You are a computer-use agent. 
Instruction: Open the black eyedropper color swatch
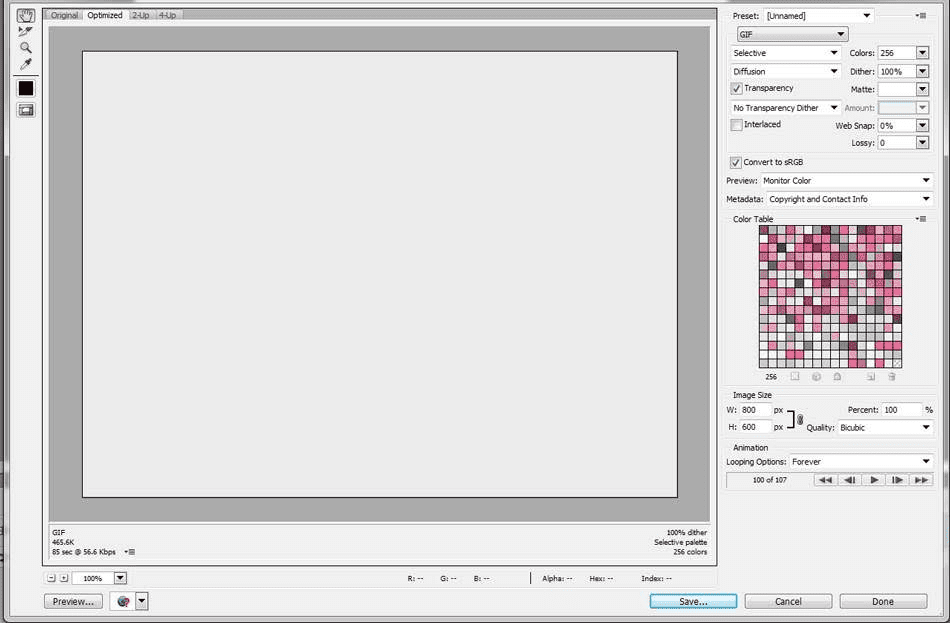click(x=25, y=88)
